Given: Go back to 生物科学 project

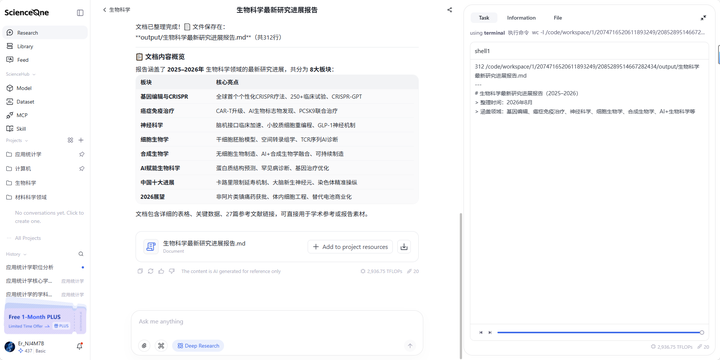Looking at the screenshot, I should pos(117,10).
